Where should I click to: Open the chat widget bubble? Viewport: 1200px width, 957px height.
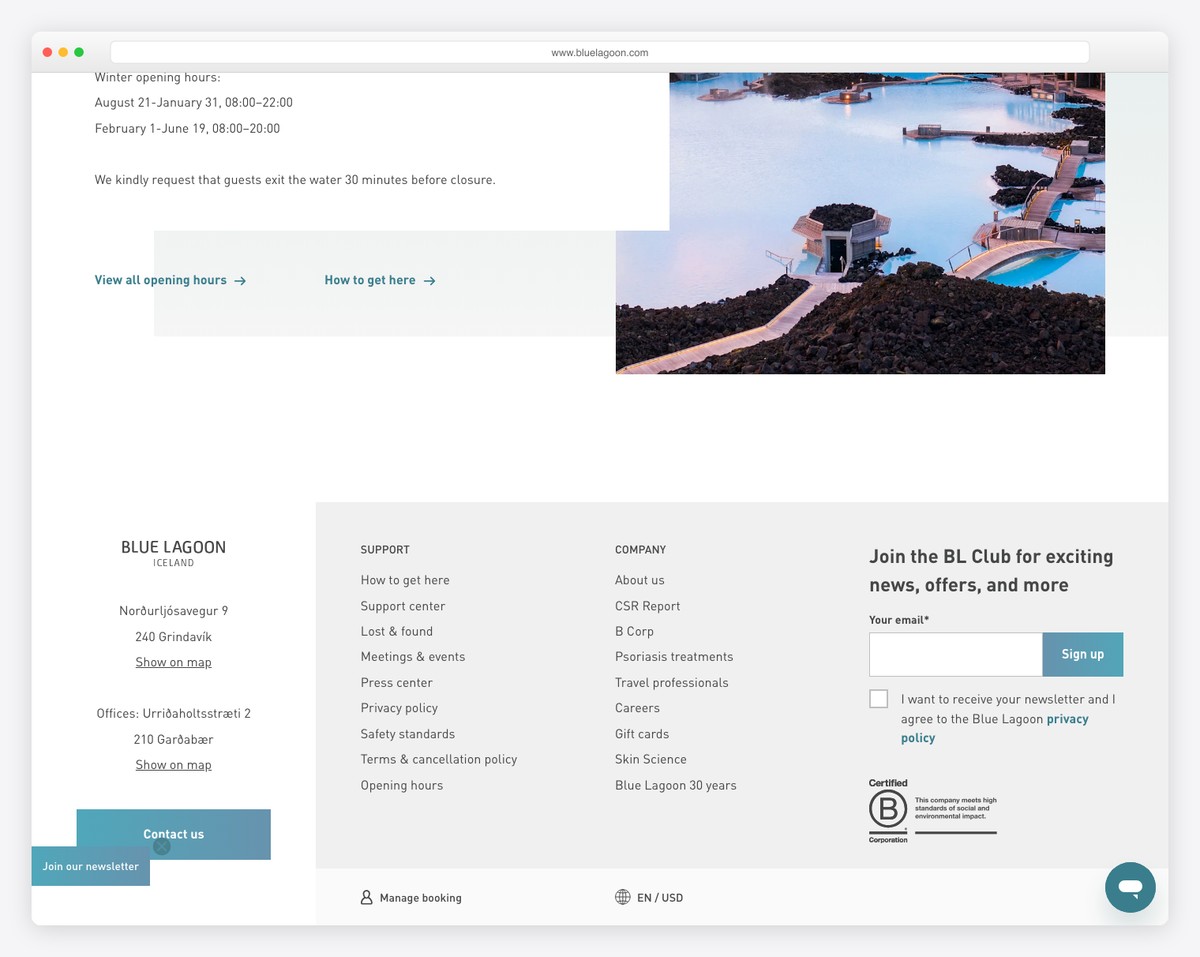(1130, 886)
